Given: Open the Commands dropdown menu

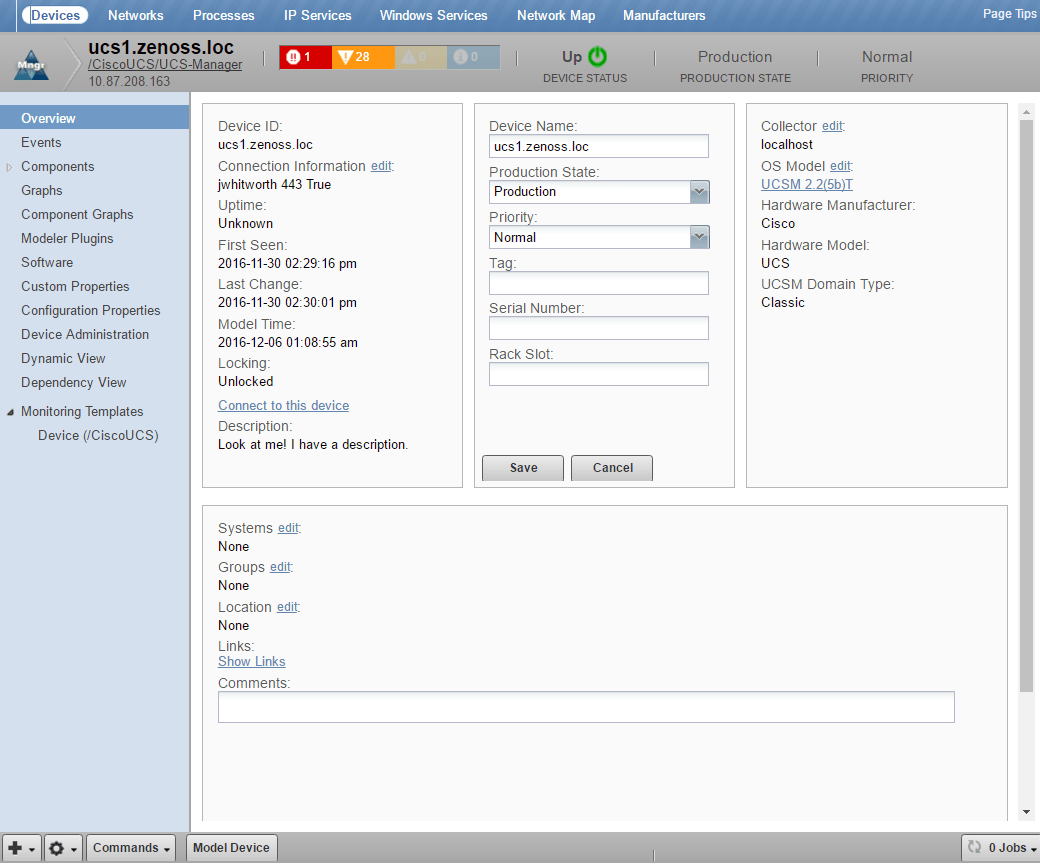Looking at the screenshot, I should [131, 848].
